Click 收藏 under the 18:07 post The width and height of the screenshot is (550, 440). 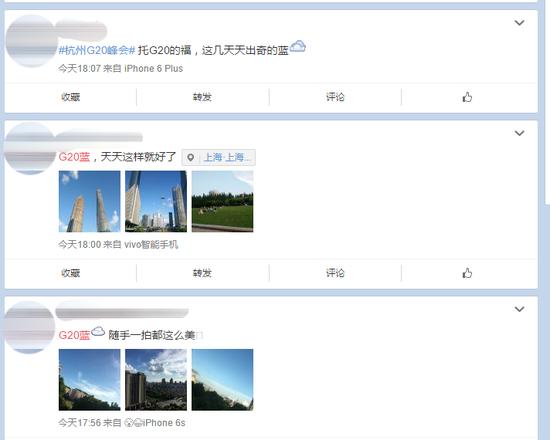tap(71, 97)
